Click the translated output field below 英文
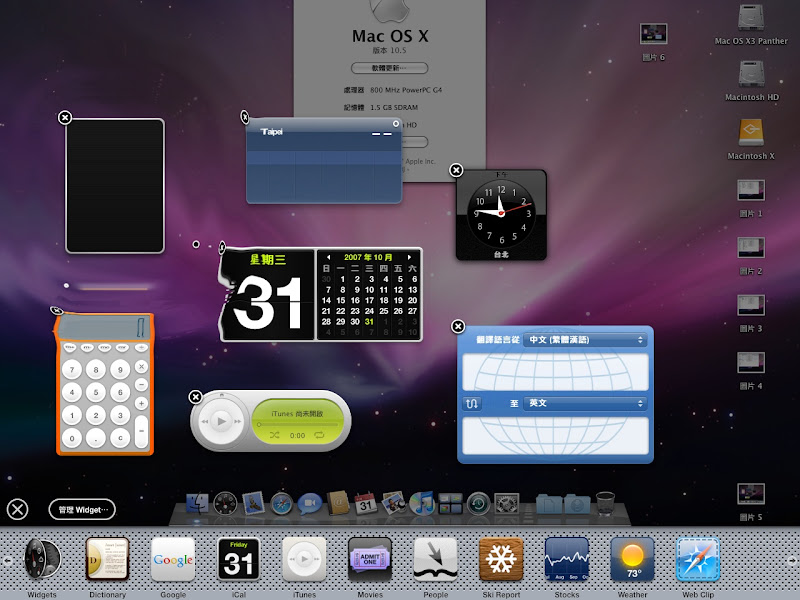800x600 pixels. pyautogui.click(x=555, y=436)
